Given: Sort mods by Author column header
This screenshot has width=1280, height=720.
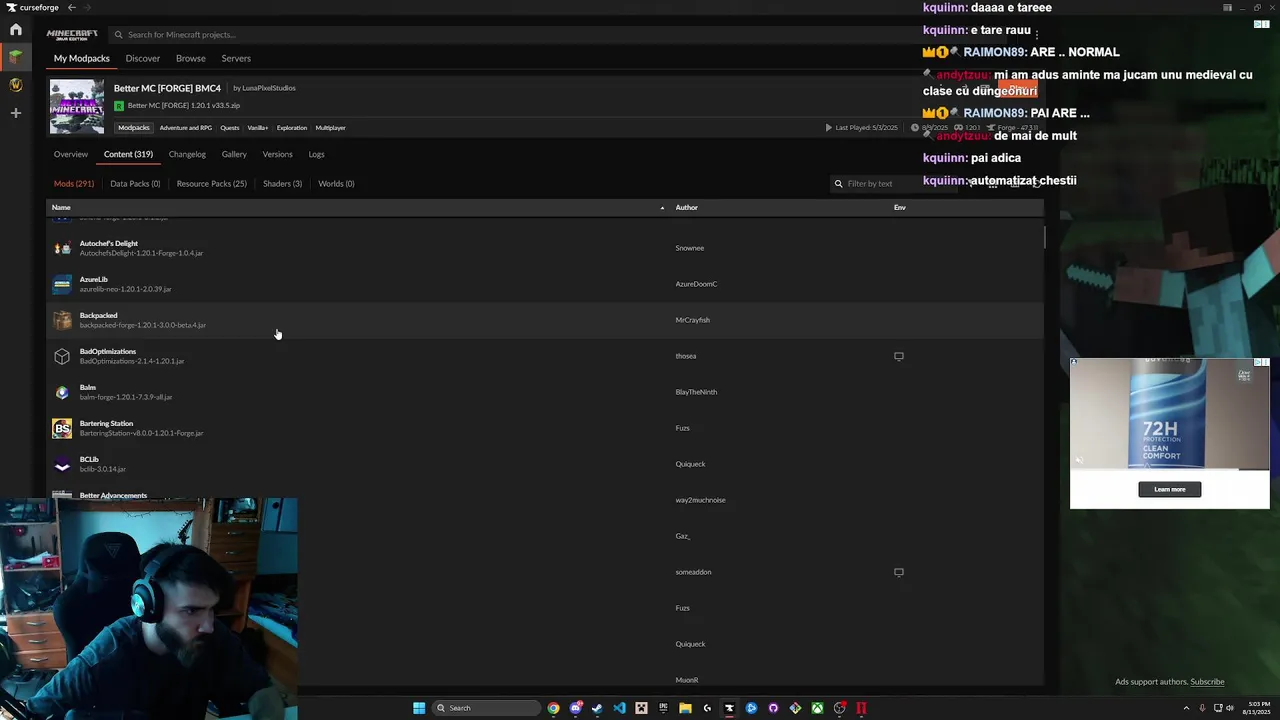Looking at the screenshot, I should [686, 207].
